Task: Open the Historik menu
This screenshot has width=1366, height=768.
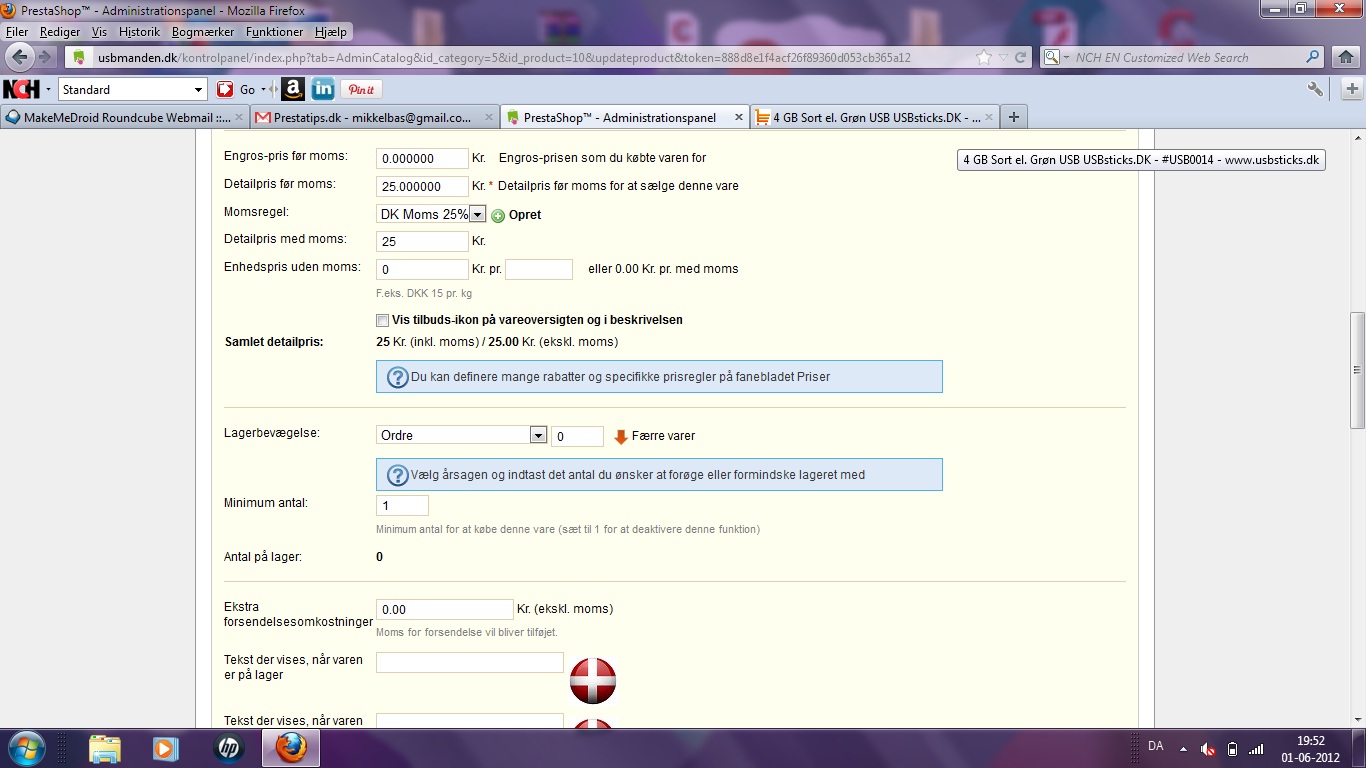Action: coord(139,32)
